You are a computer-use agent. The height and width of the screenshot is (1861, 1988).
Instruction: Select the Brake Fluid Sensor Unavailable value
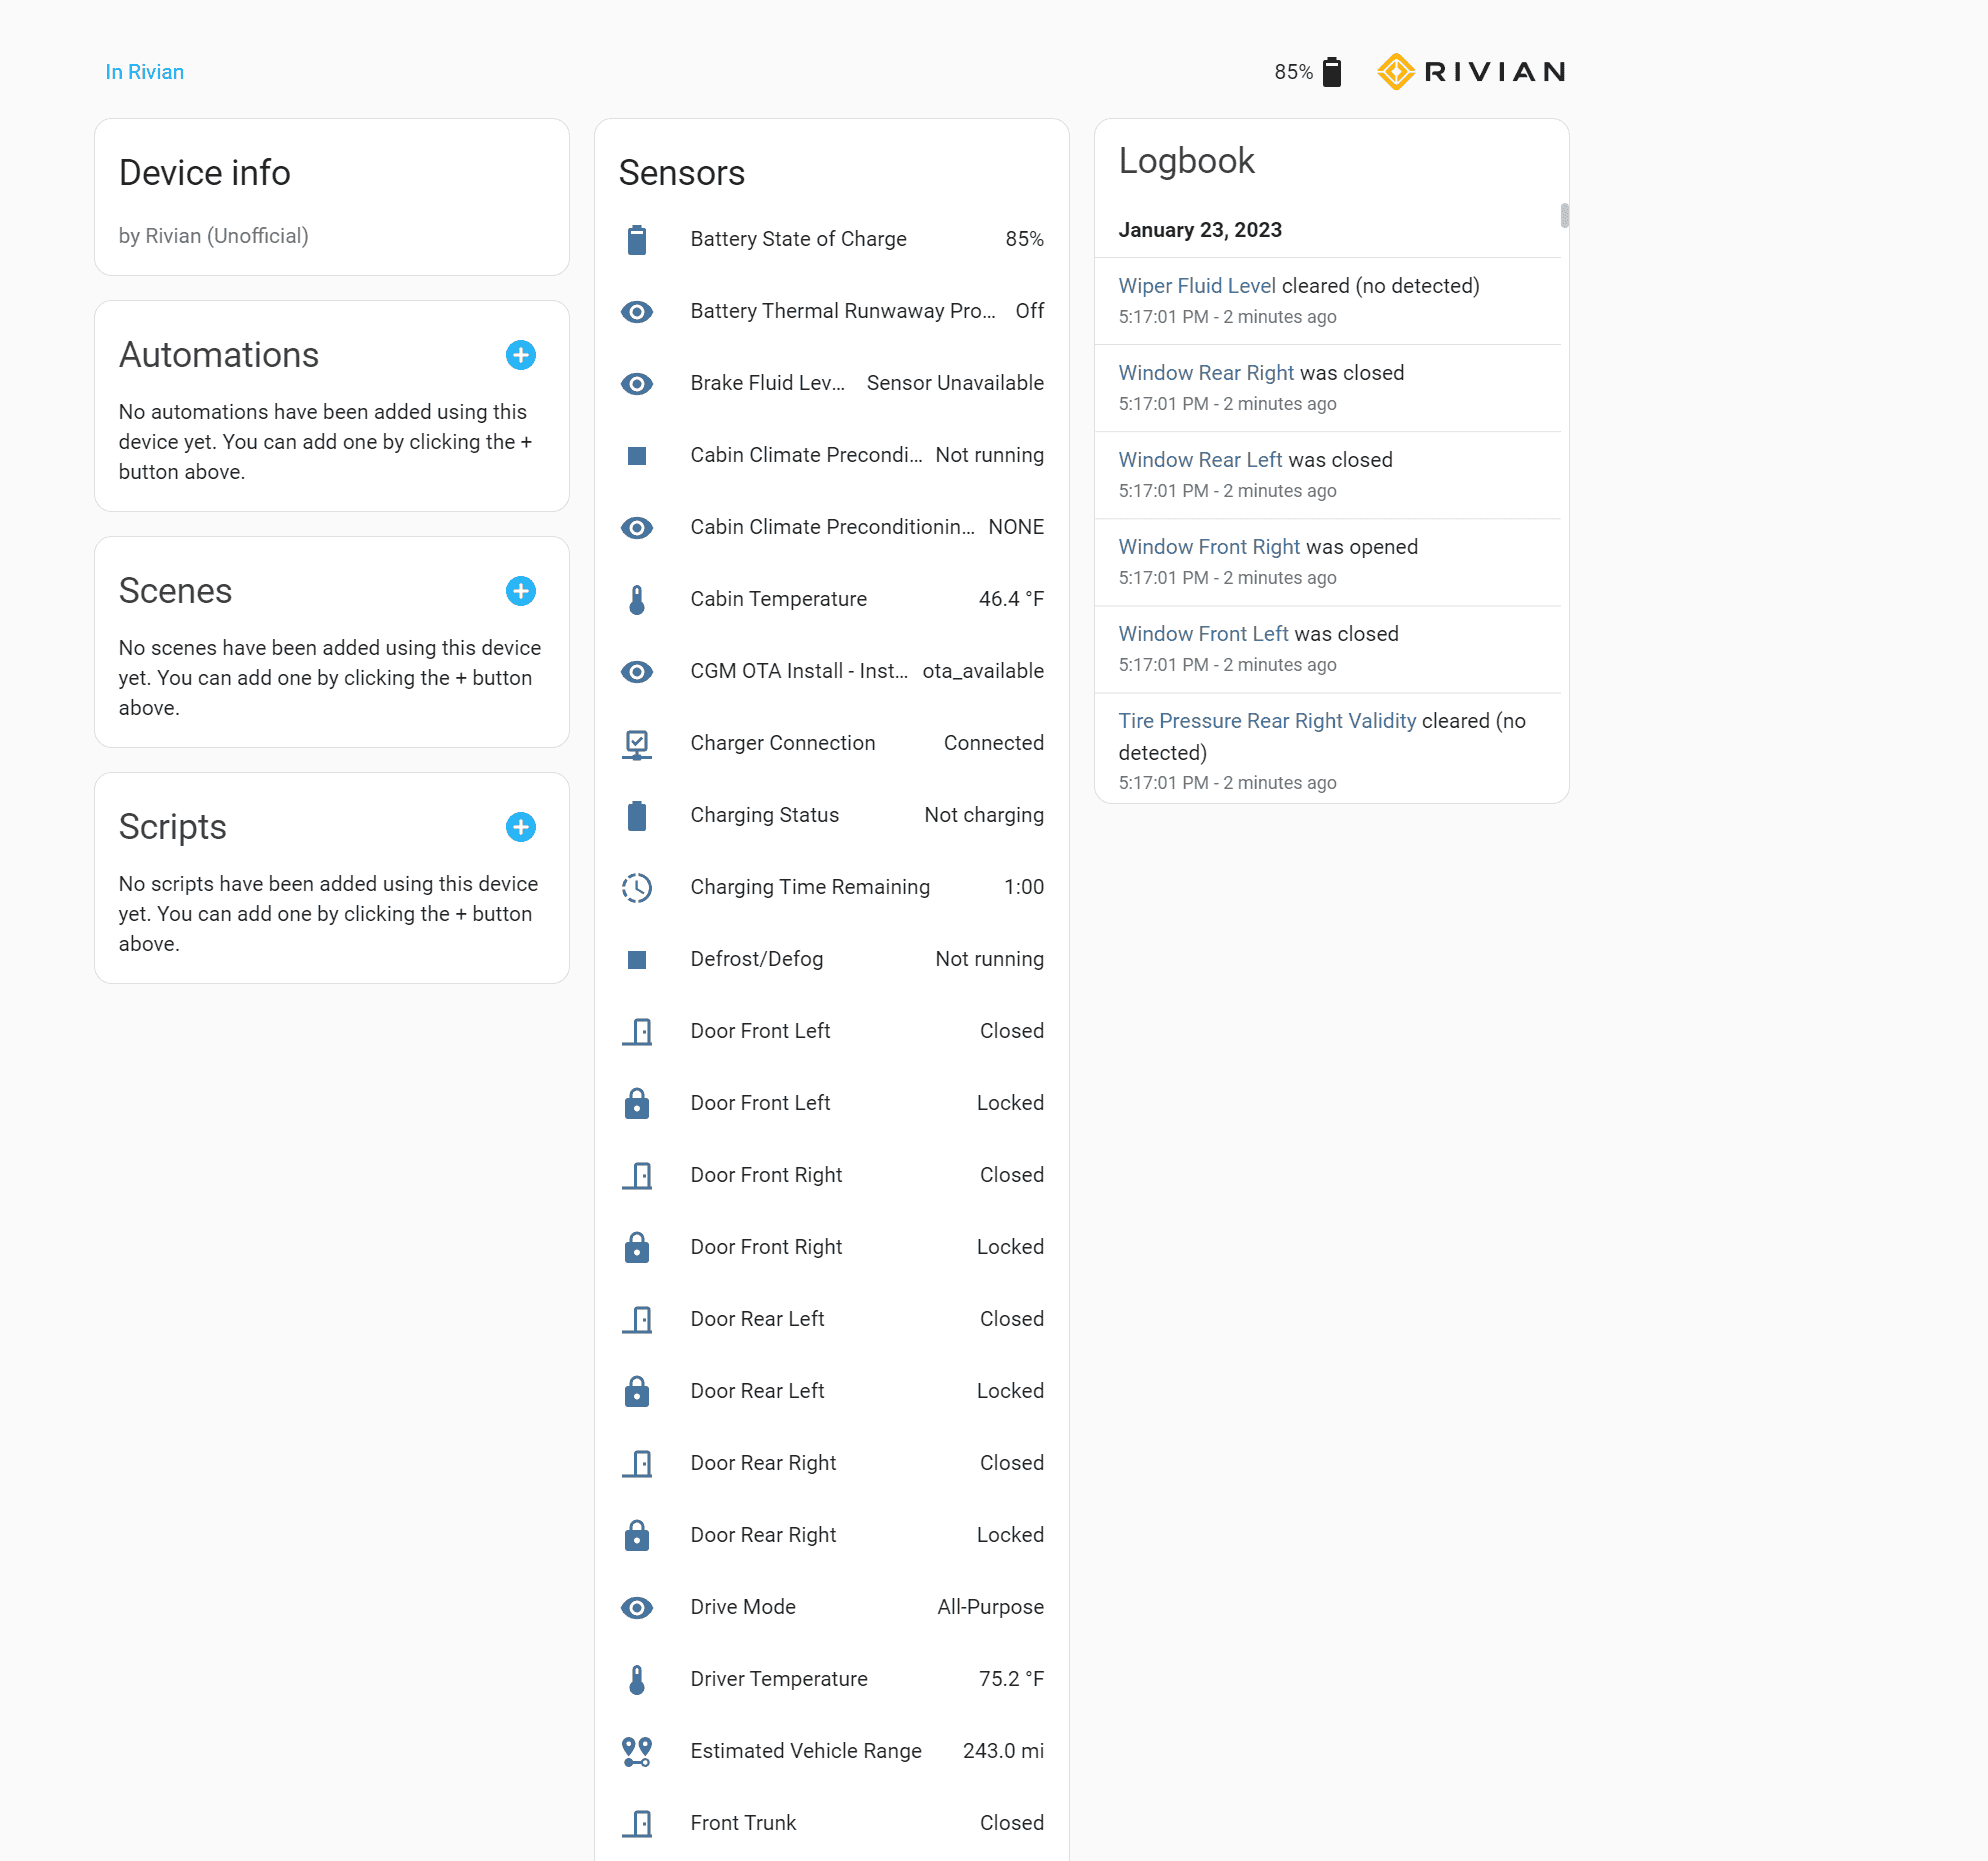point(955,383)
